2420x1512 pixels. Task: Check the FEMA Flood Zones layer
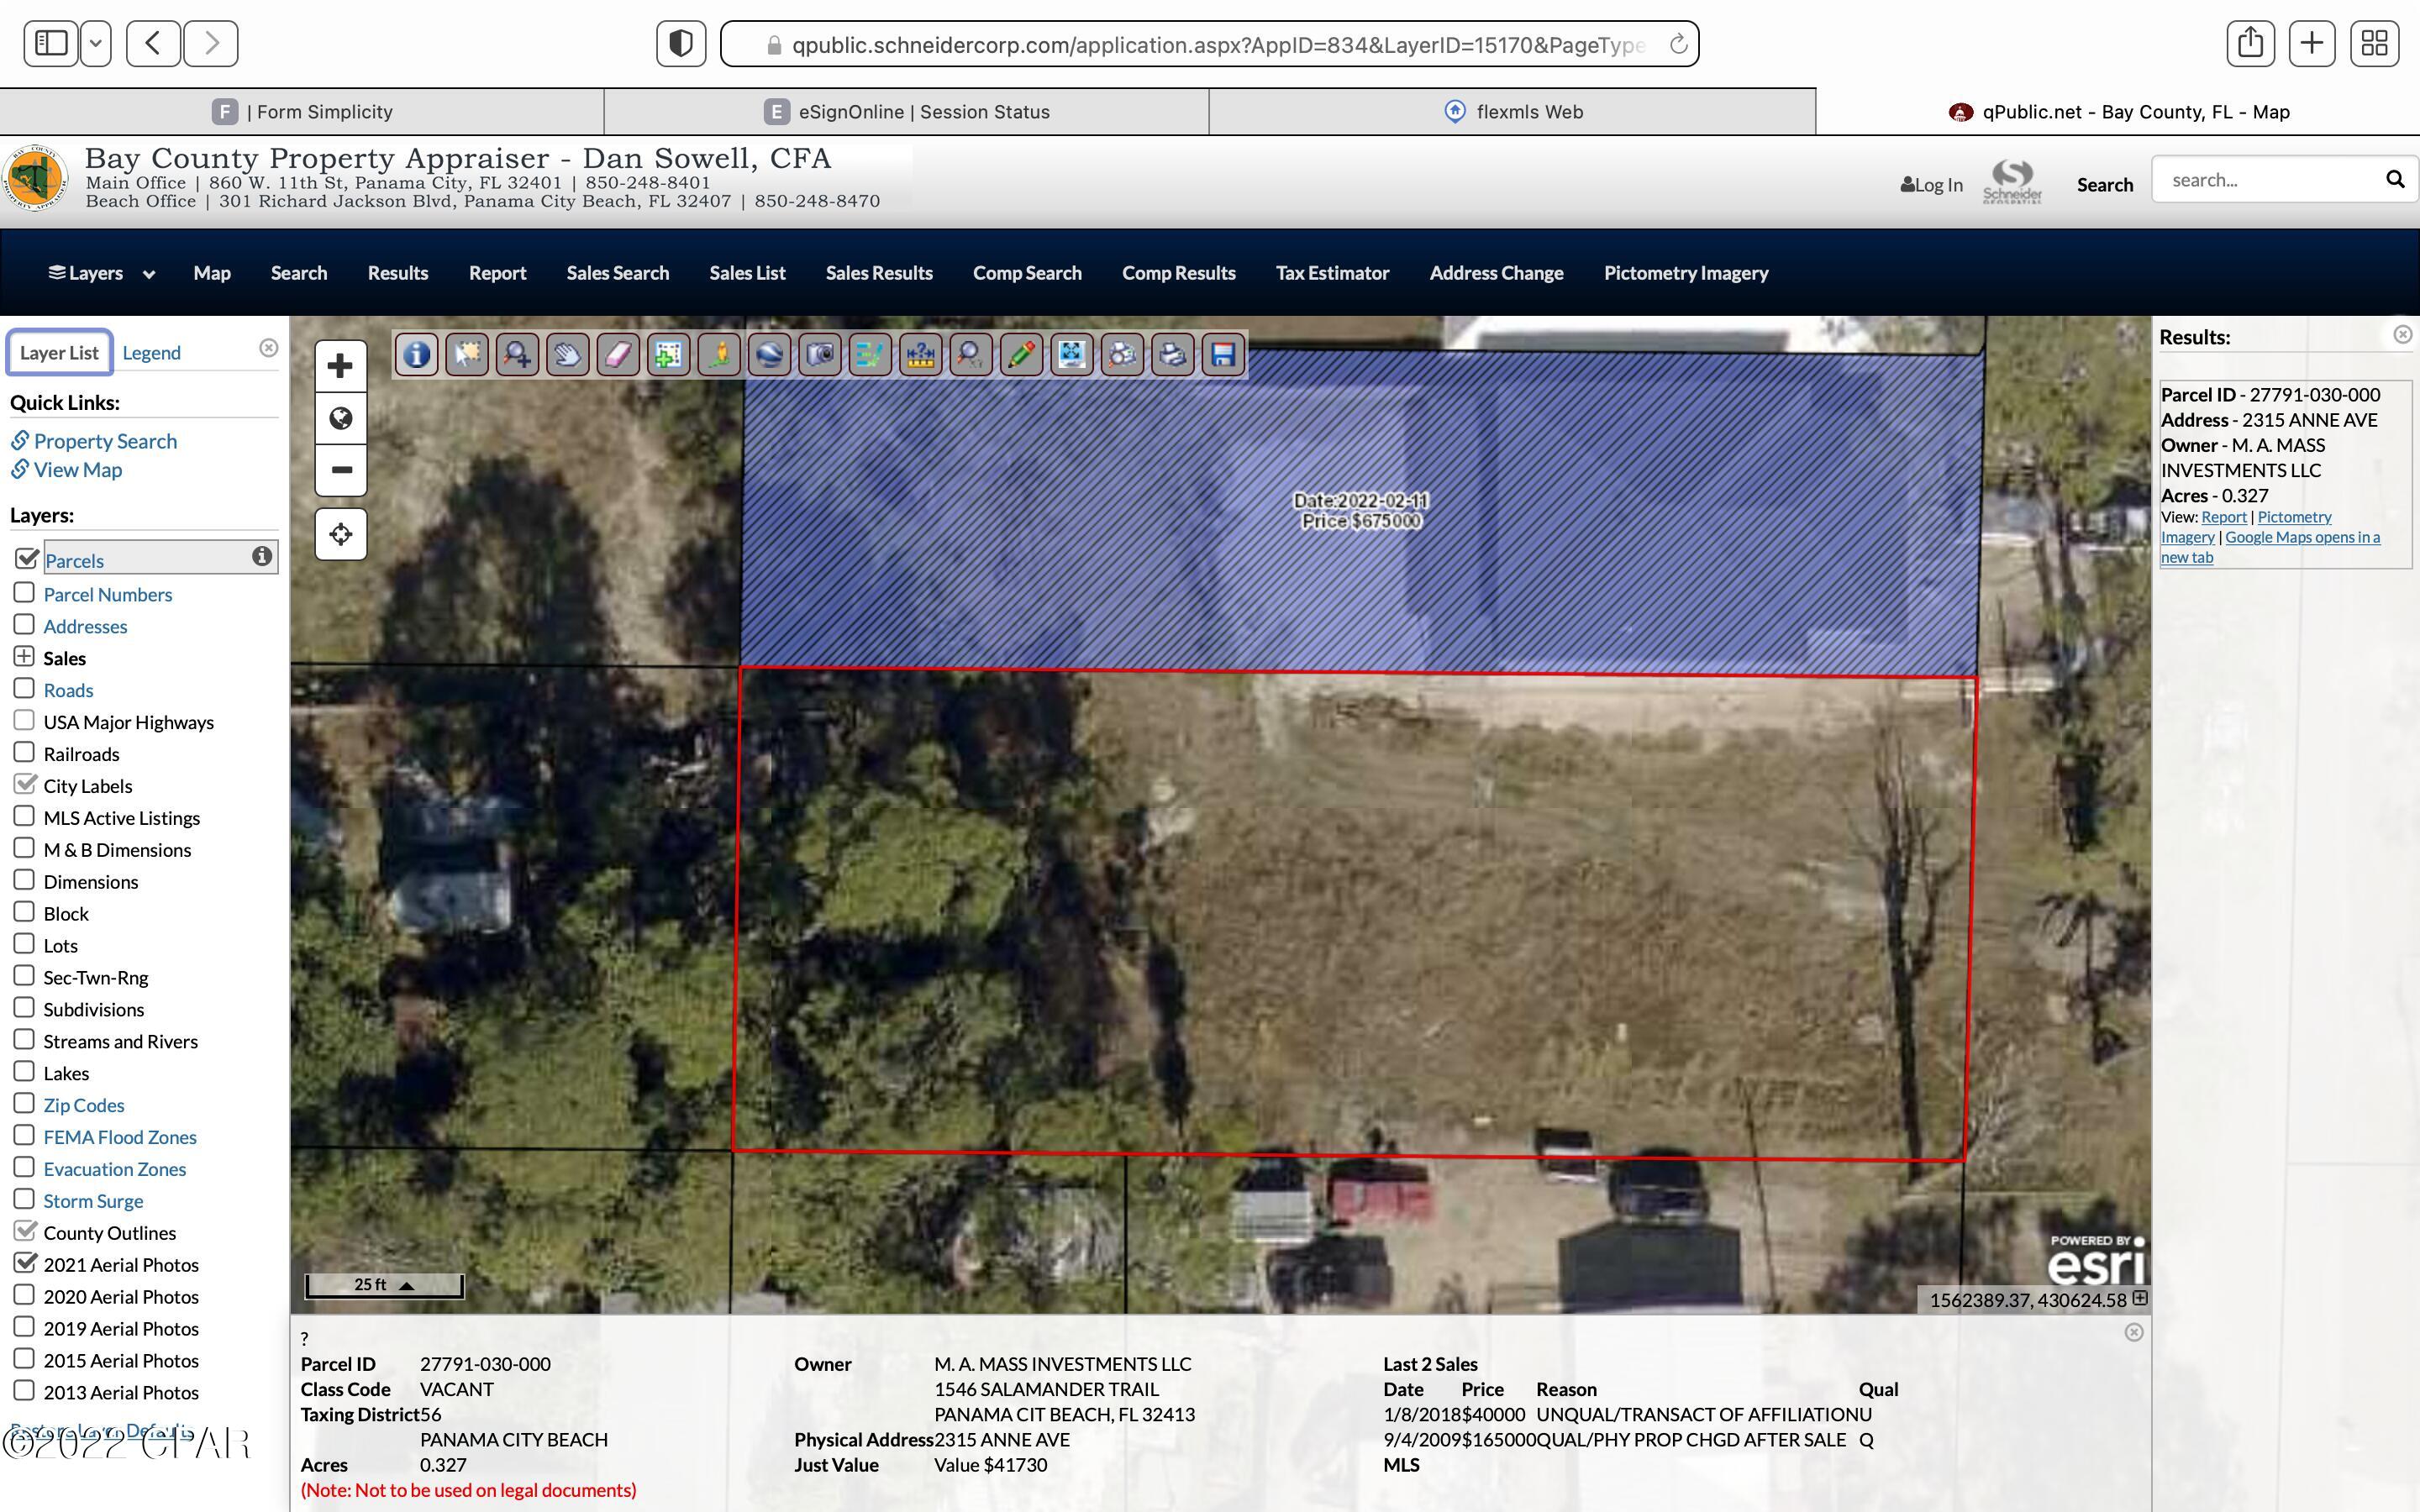(24, 1136)
